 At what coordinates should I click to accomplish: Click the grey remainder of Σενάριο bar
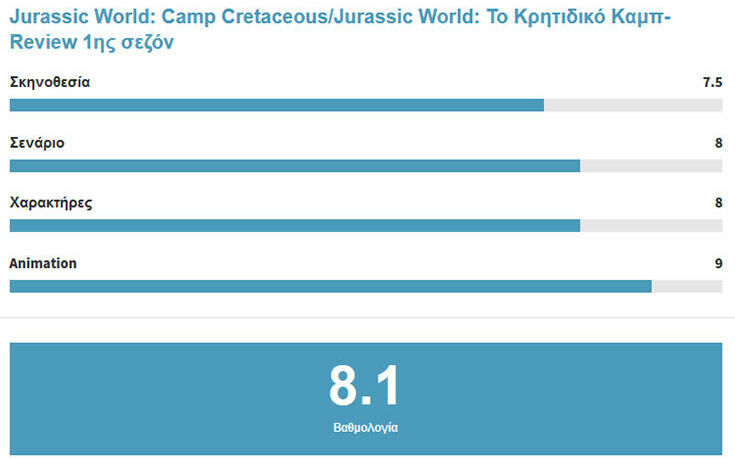click(x=650, y=166)
